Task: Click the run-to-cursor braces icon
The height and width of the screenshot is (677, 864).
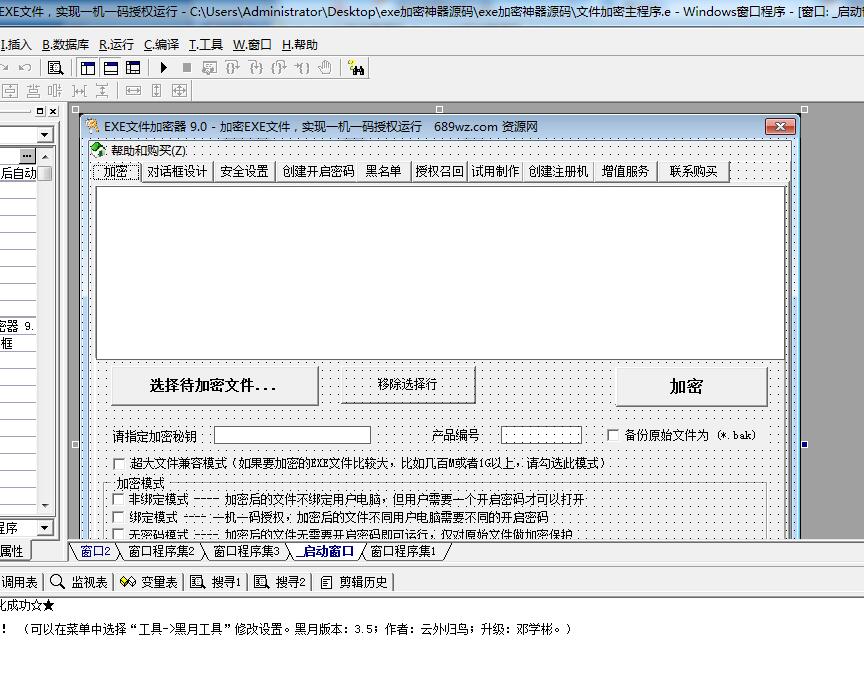Action: [x=302, y=68]
